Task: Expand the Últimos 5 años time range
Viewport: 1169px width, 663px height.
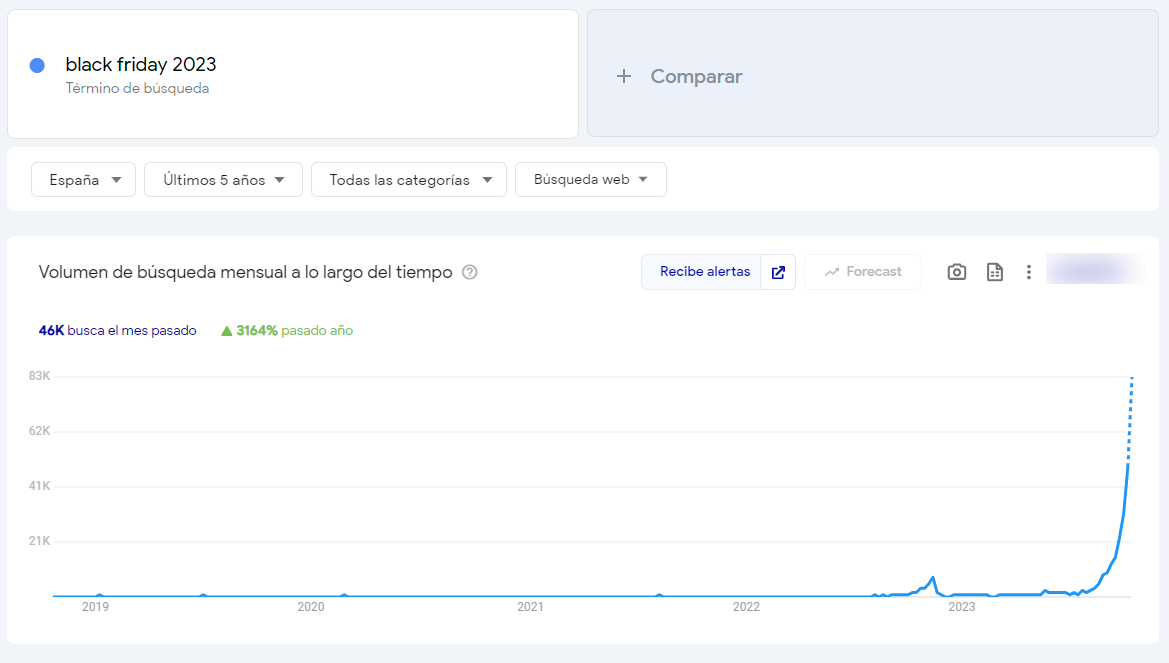Action: coord(223,180)
